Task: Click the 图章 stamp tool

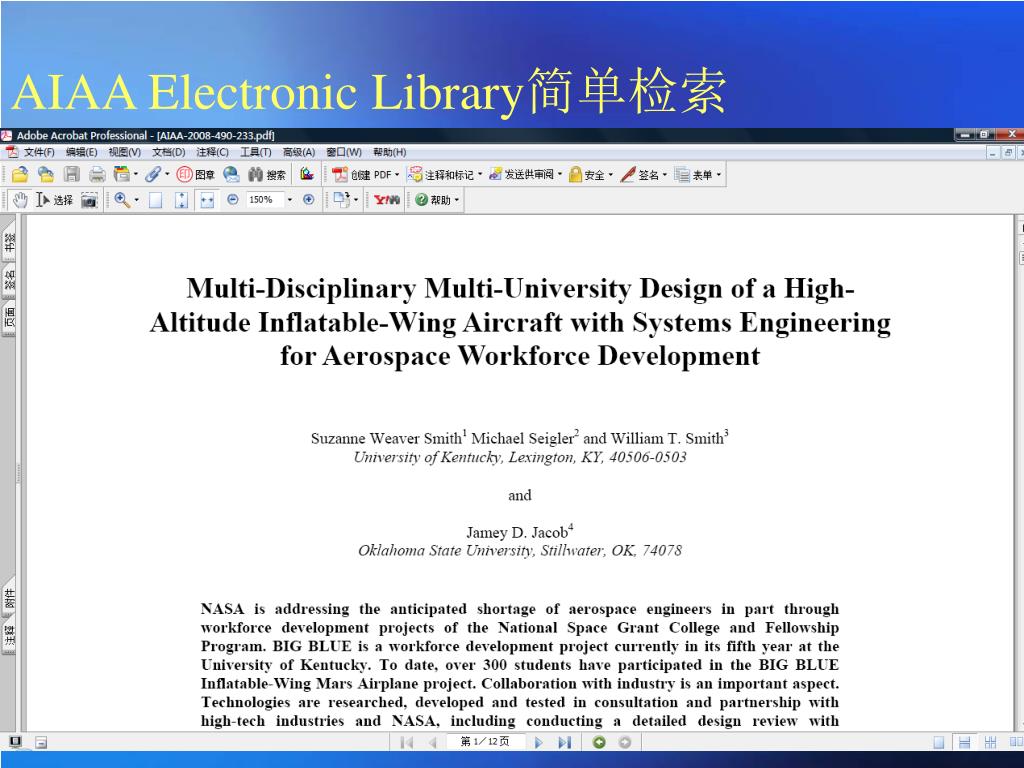Action: pos(195,174)
